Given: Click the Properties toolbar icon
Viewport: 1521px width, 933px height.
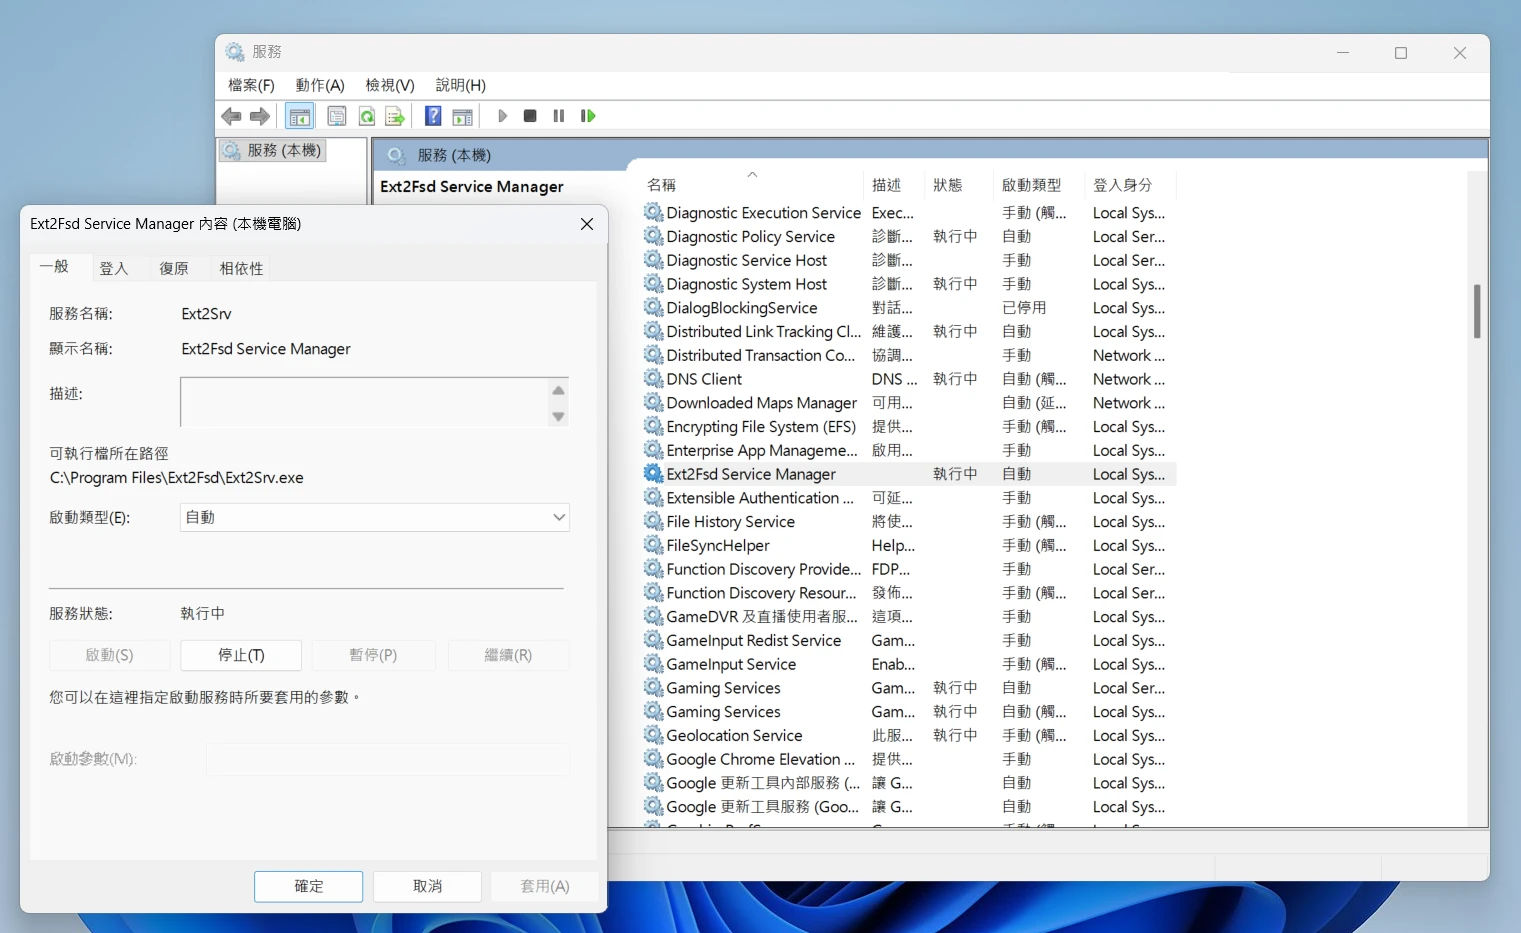Looking at the screenshot, I should [337, 117].
